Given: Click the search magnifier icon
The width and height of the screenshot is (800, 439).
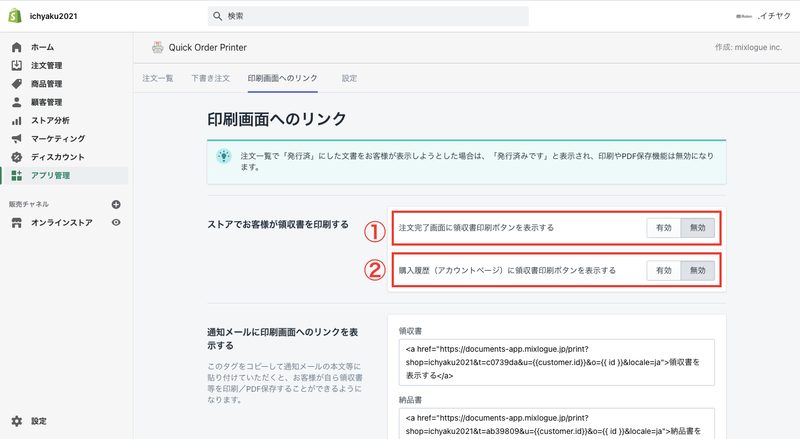Looking at the screenshot, I should [217, 16].
